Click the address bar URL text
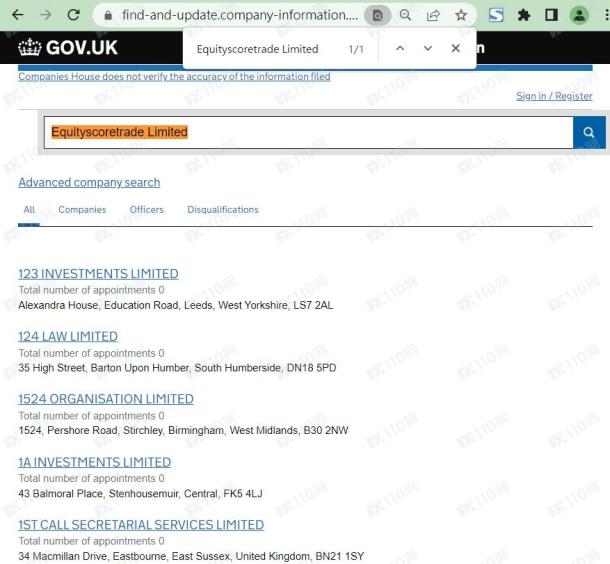This screenshot has height=564, width=610. (240, 15)
